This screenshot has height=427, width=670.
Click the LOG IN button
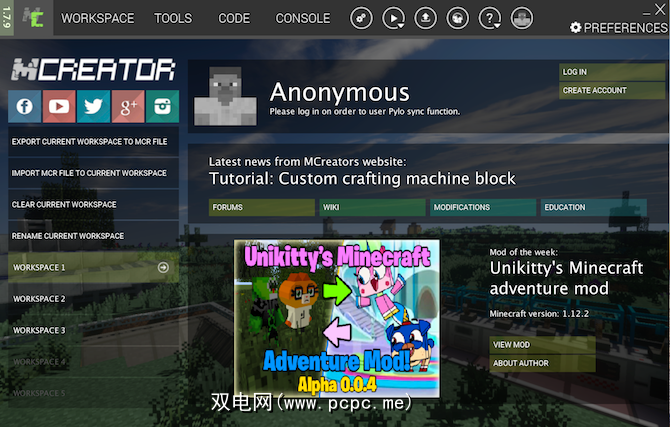tap(612, 72)
